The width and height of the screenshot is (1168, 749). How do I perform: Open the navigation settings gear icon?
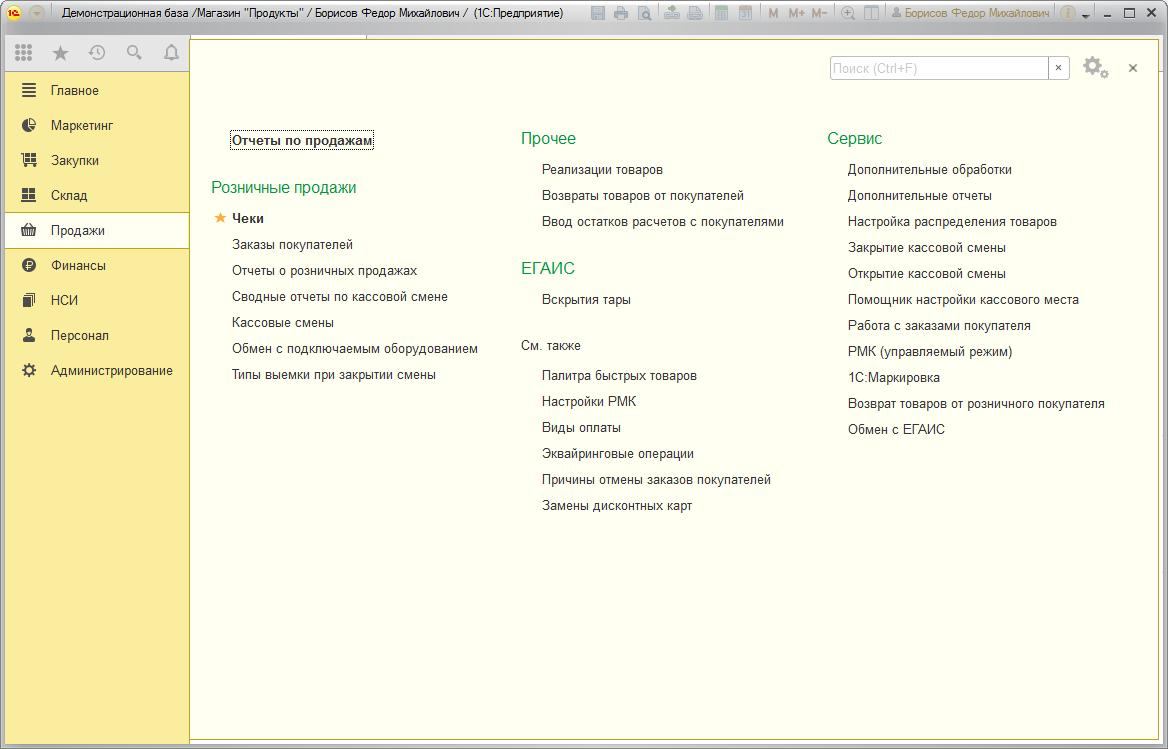tap(1095, 68)
